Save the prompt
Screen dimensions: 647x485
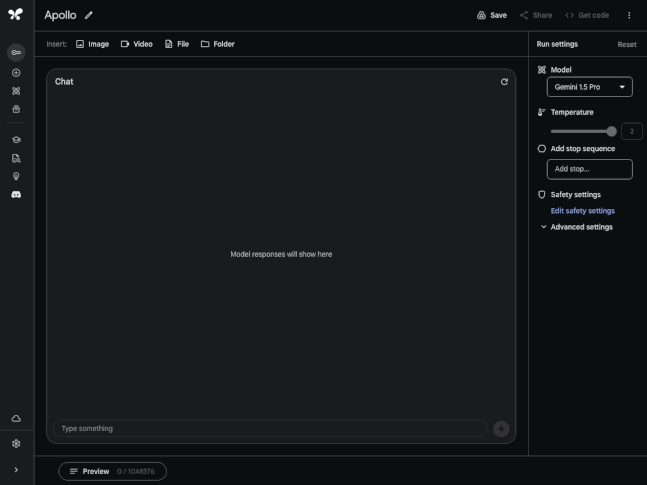click(492, 15)
